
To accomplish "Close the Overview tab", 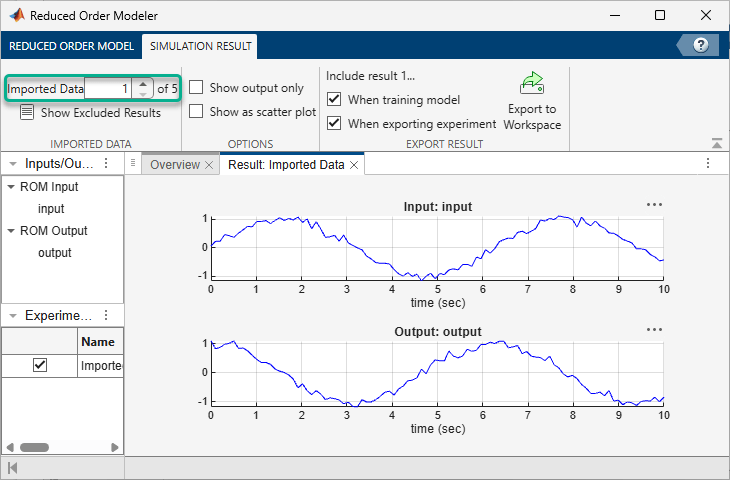I will [209, 165].
